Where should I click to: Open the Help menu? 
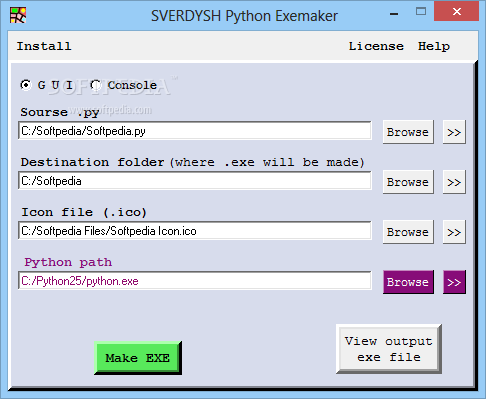(x=434, y=46)
